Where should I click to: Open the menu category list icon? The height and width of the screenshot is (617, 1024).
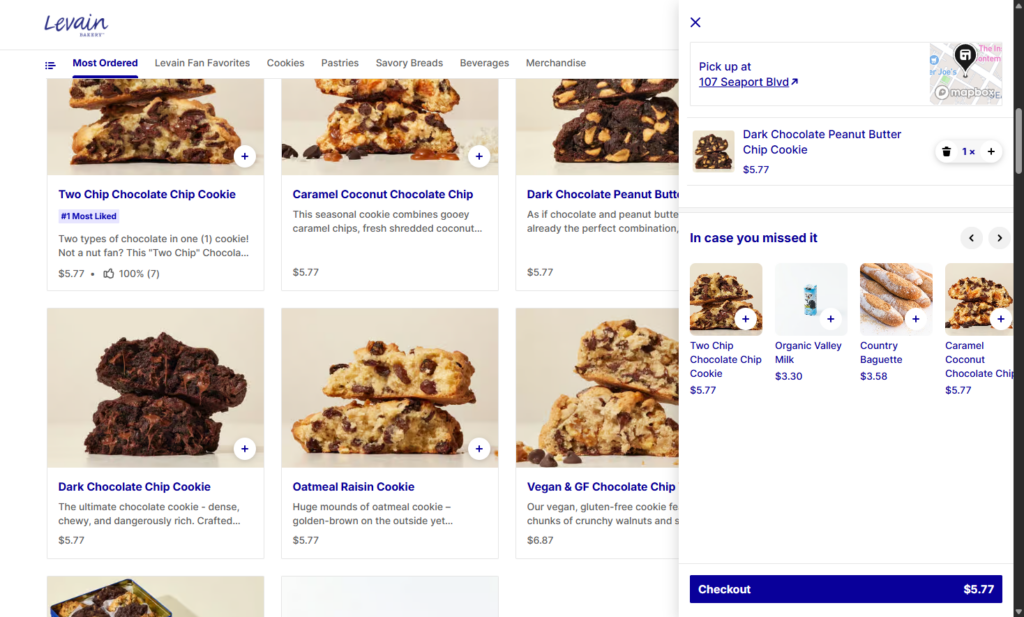50,65
